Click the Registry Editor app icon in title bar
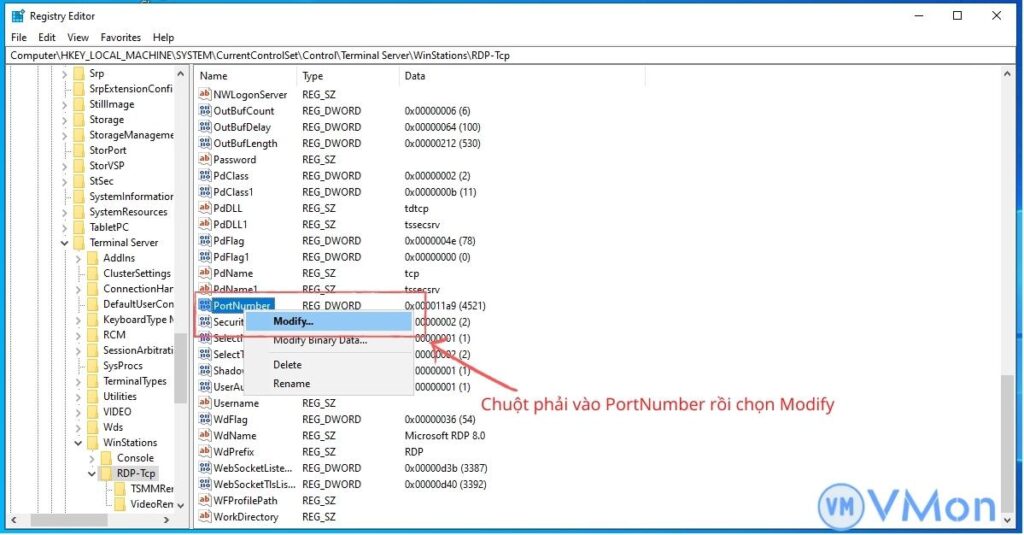Screen dimensions: 1024x535 (x=17, y=16)
